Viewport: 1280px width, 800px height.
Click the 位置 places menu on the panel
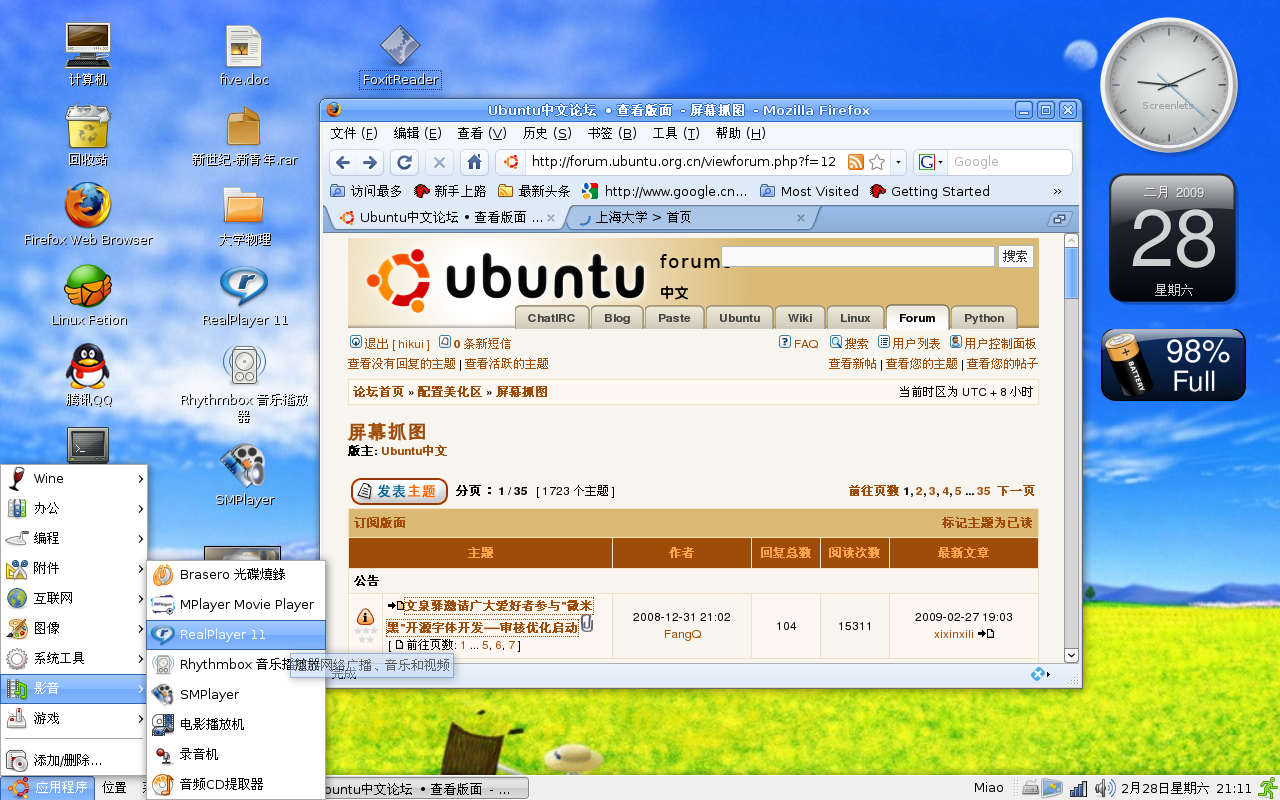pos(114,788)
